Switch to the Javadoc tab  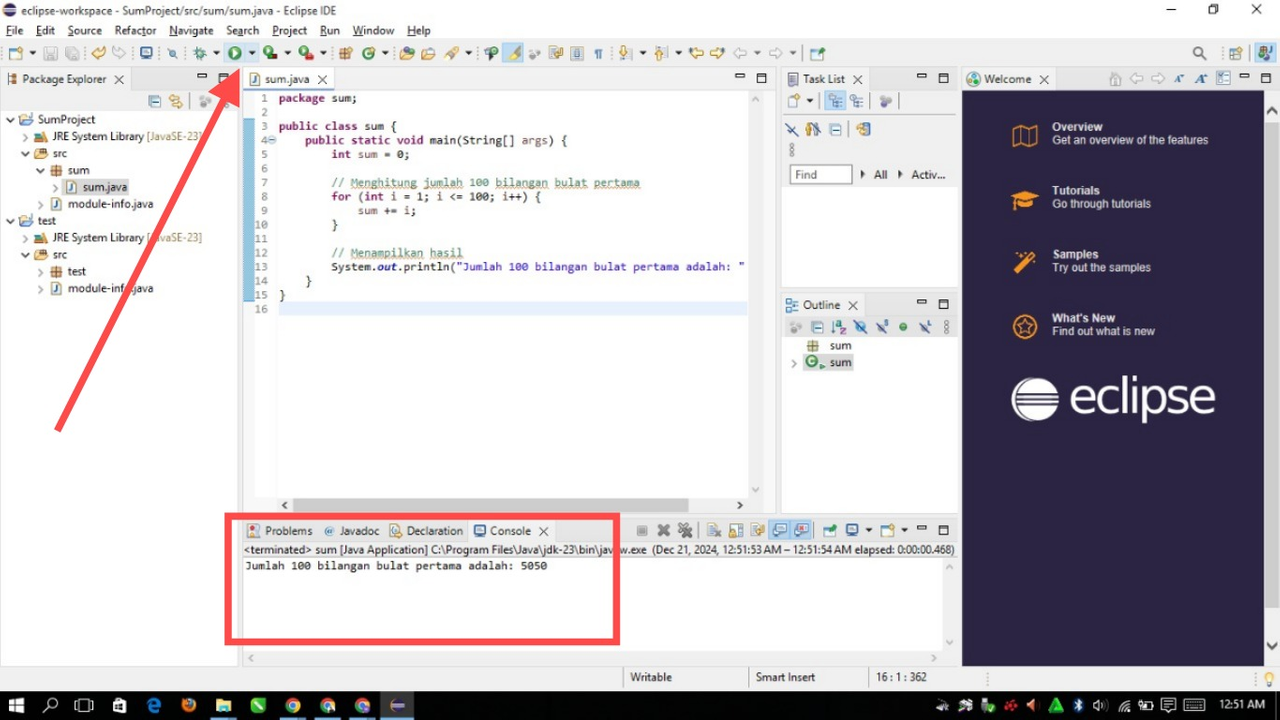[x=351, y=531]
